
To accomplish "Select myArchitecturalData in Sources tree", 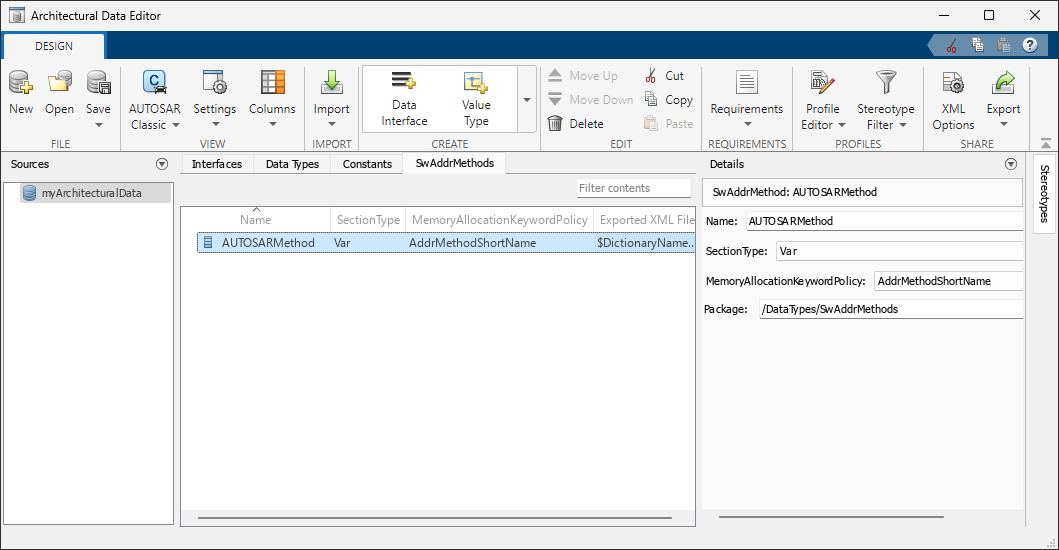I will click(90, 193).
